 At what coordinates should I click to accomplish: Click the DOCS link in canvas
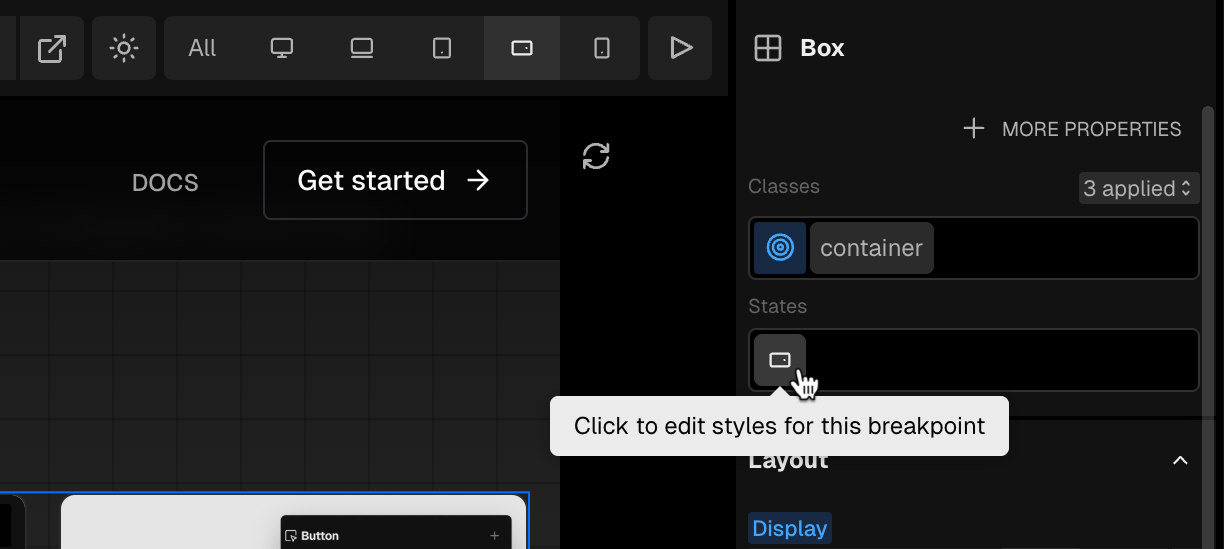[165, 183]
